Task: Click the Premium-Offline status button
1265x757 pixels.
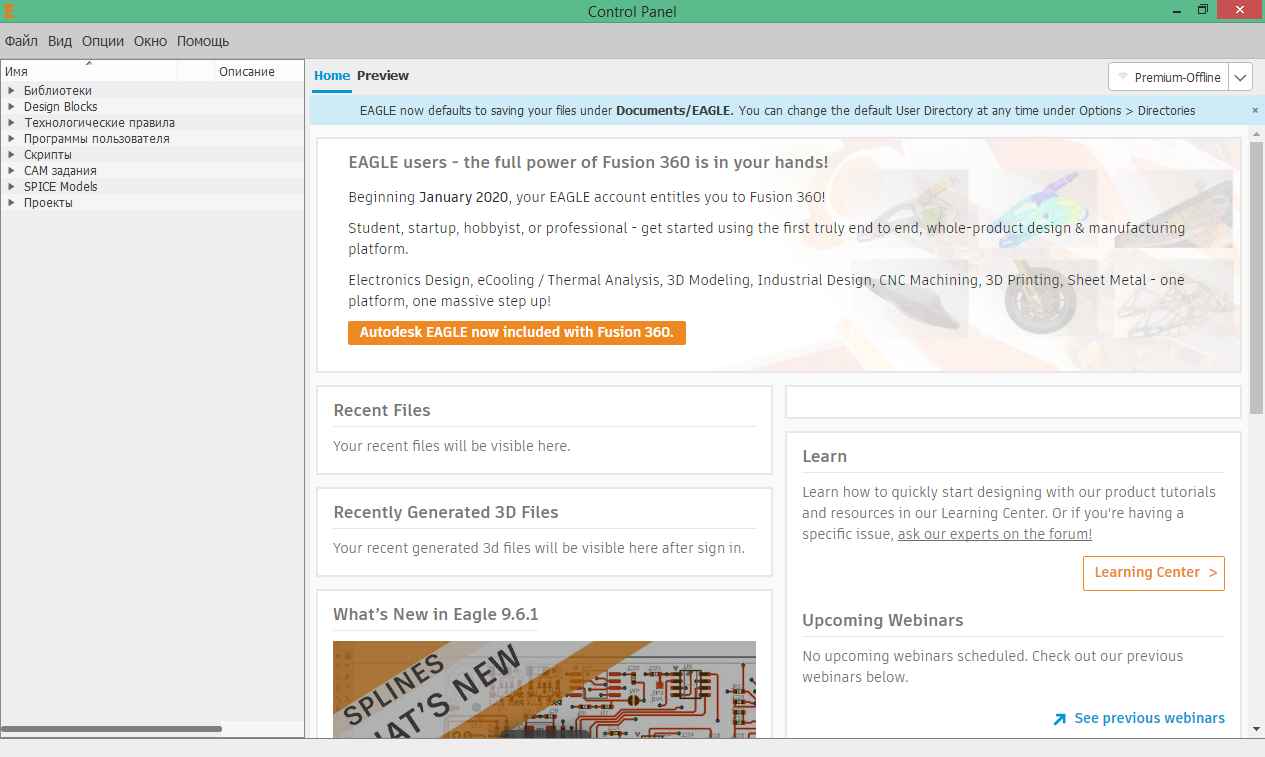Action: pos(1168,77)
